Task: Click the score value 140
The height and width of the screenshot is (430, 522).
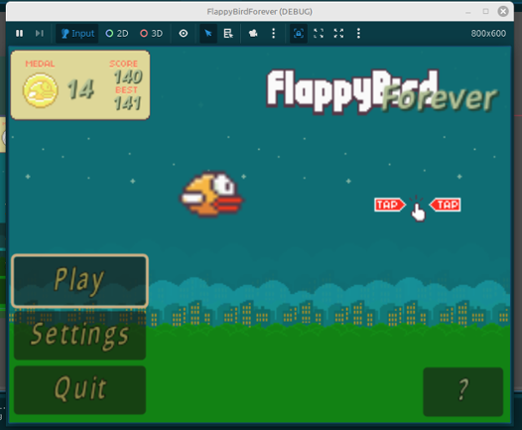Action: pos(128,77)
